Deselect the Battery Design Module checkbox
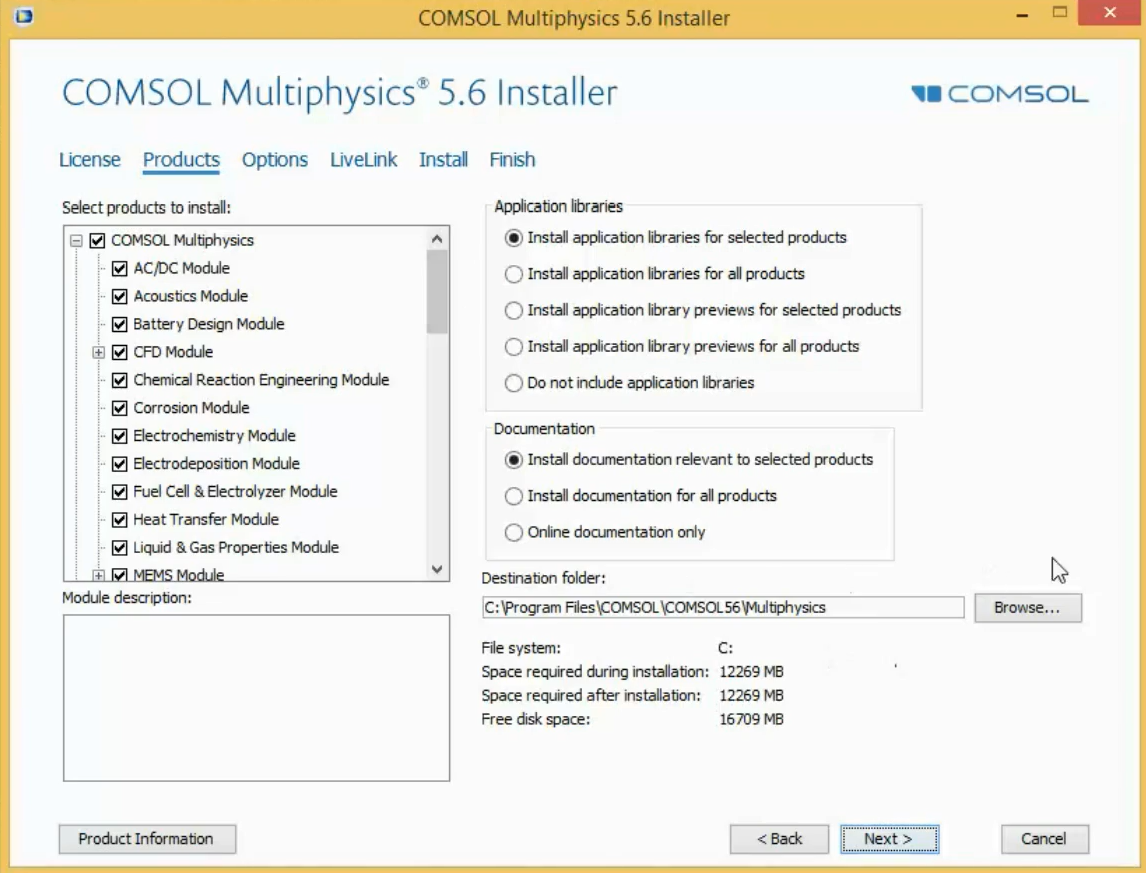1146x873 pixels. pos(120,324)
